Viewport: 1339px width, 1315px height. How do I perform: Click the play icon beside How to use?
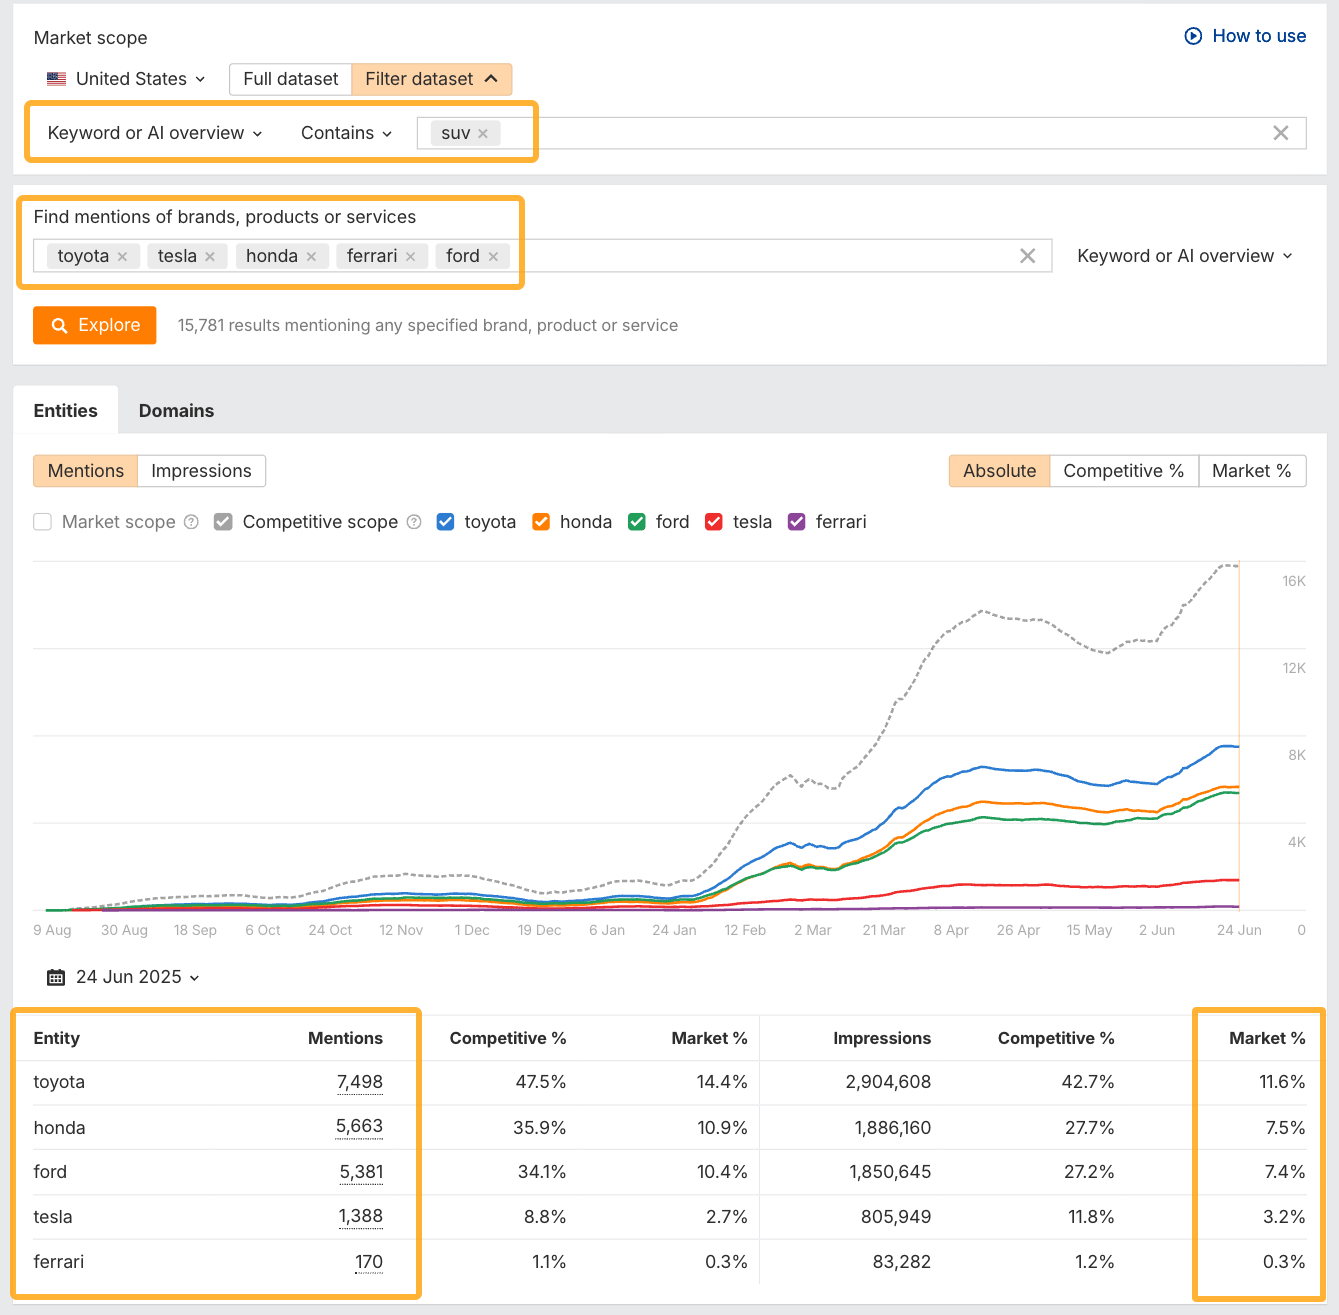coord(1192,35)
